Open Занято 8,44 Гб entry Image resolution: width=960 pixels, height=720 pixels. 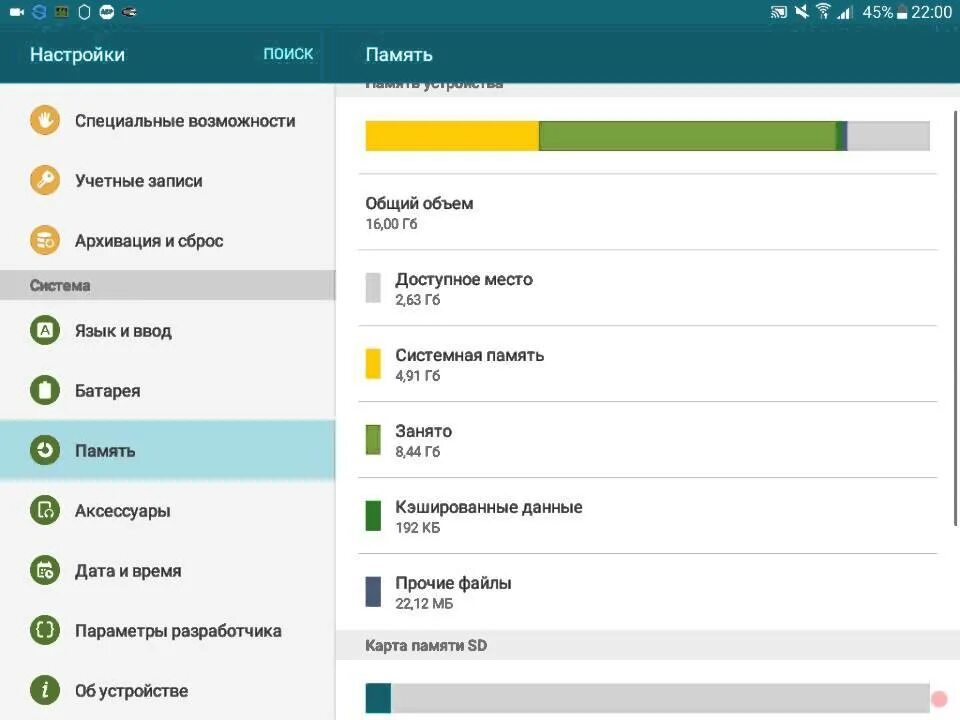click(x=648, y=440)
